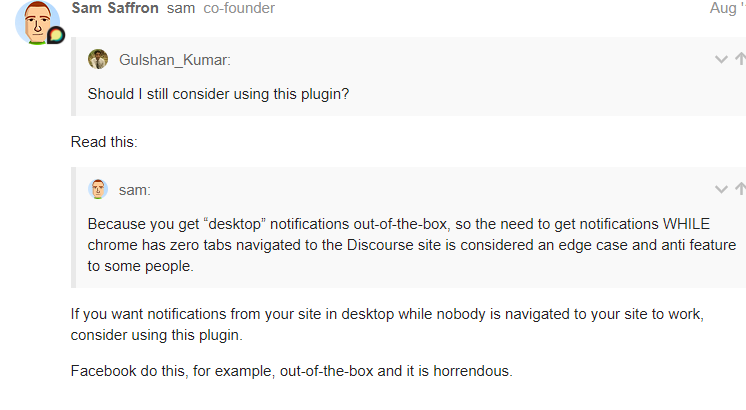Image resolution: width=746 pixels, height=410 pixels.
Task: Click the quoted text 'Should I still consider using this plugin?'
Action: pyautogui.click(x=218, y=94)
